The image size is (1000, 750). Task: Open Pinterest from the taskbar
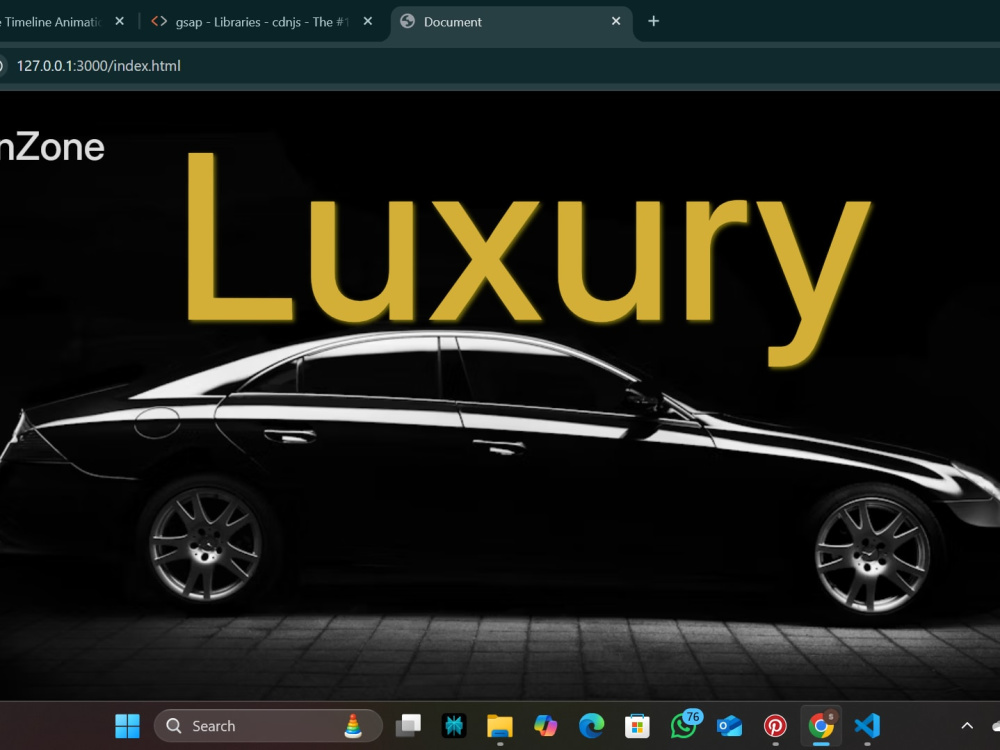click(775, 726)
